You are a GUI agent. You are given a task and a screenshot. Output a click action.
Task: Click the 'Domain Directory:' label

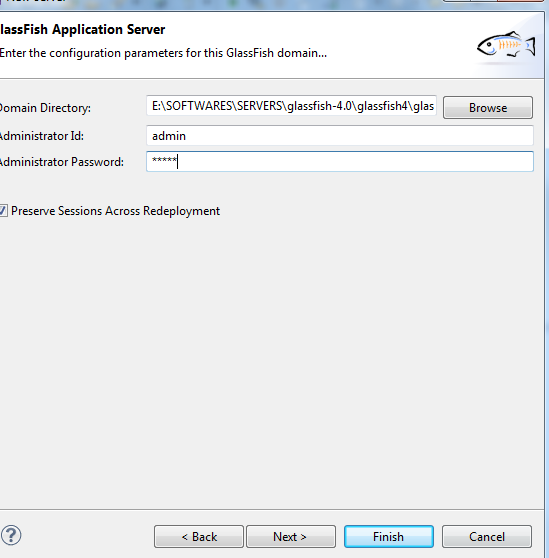tap(45, 108)
